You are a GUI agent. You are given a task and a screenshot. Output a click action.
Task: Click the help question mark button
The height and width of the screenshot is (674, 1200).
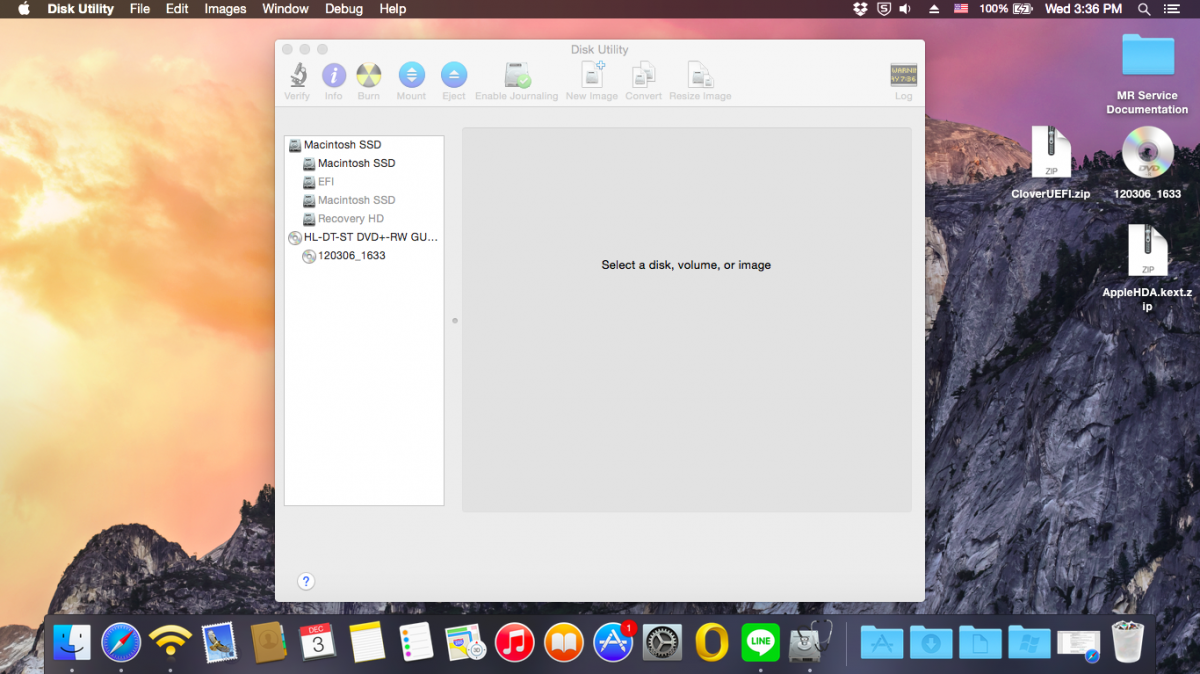pyautogui.click(x=306, y=581)
